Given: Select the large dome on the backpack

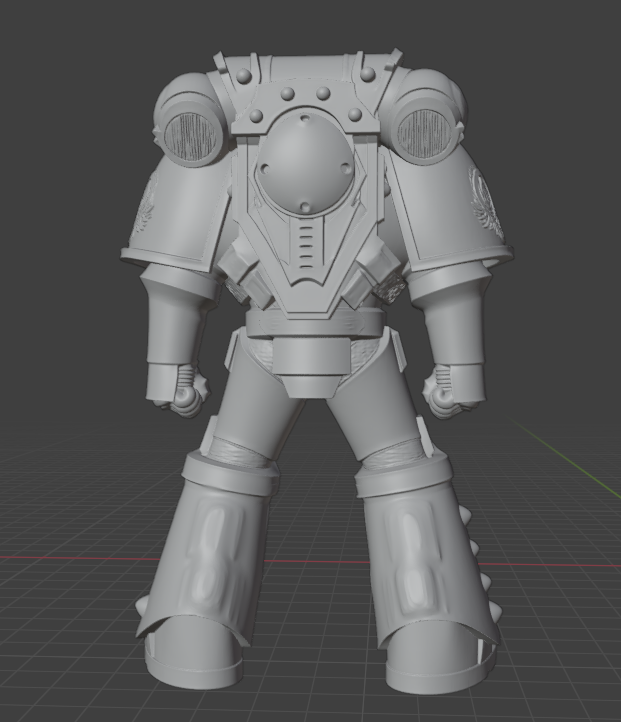Looking at the screenshot, I should tap(304, 162).
